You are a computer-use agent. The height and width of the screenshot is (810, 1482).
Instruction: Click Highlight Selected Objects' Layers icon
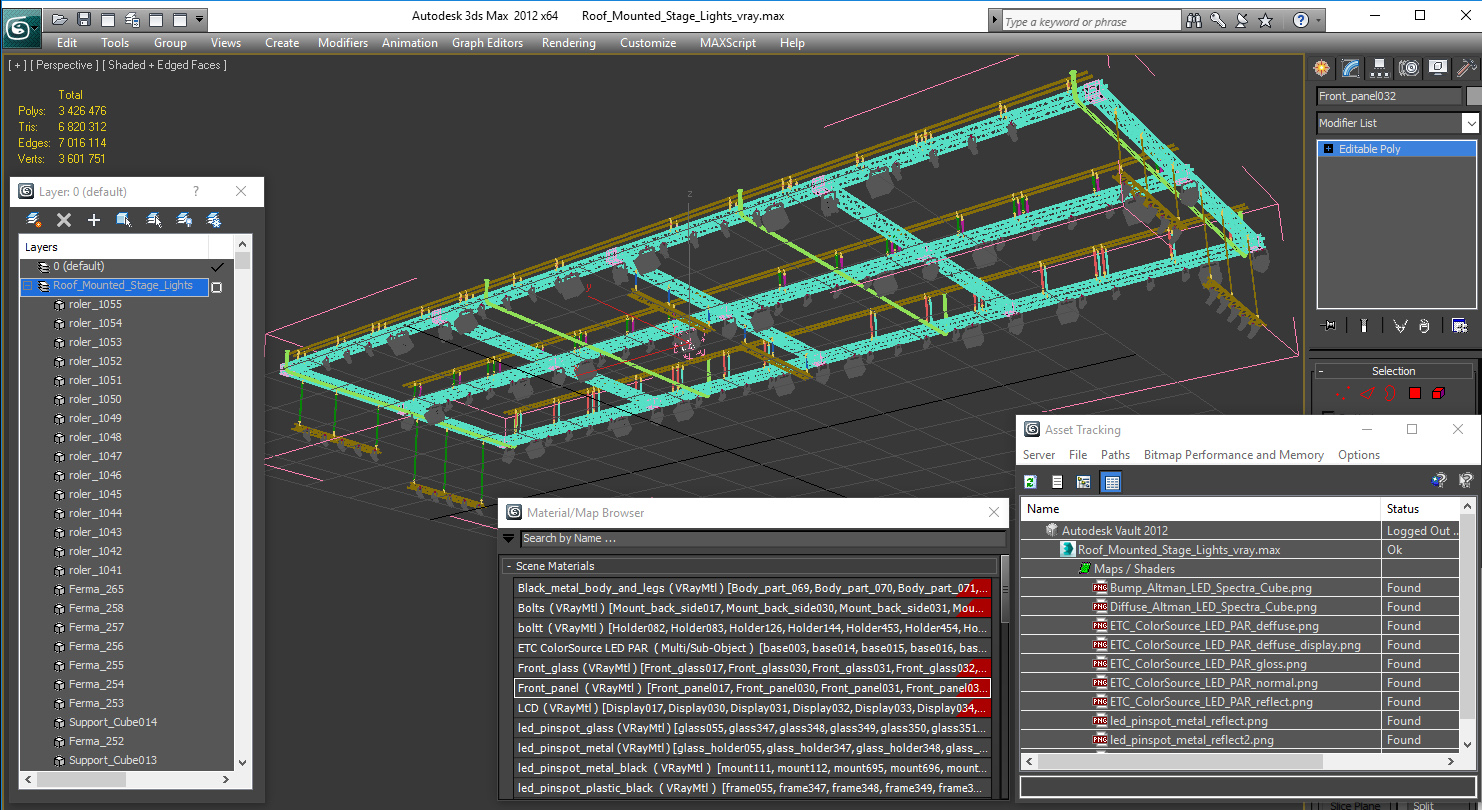click(154, 220)
